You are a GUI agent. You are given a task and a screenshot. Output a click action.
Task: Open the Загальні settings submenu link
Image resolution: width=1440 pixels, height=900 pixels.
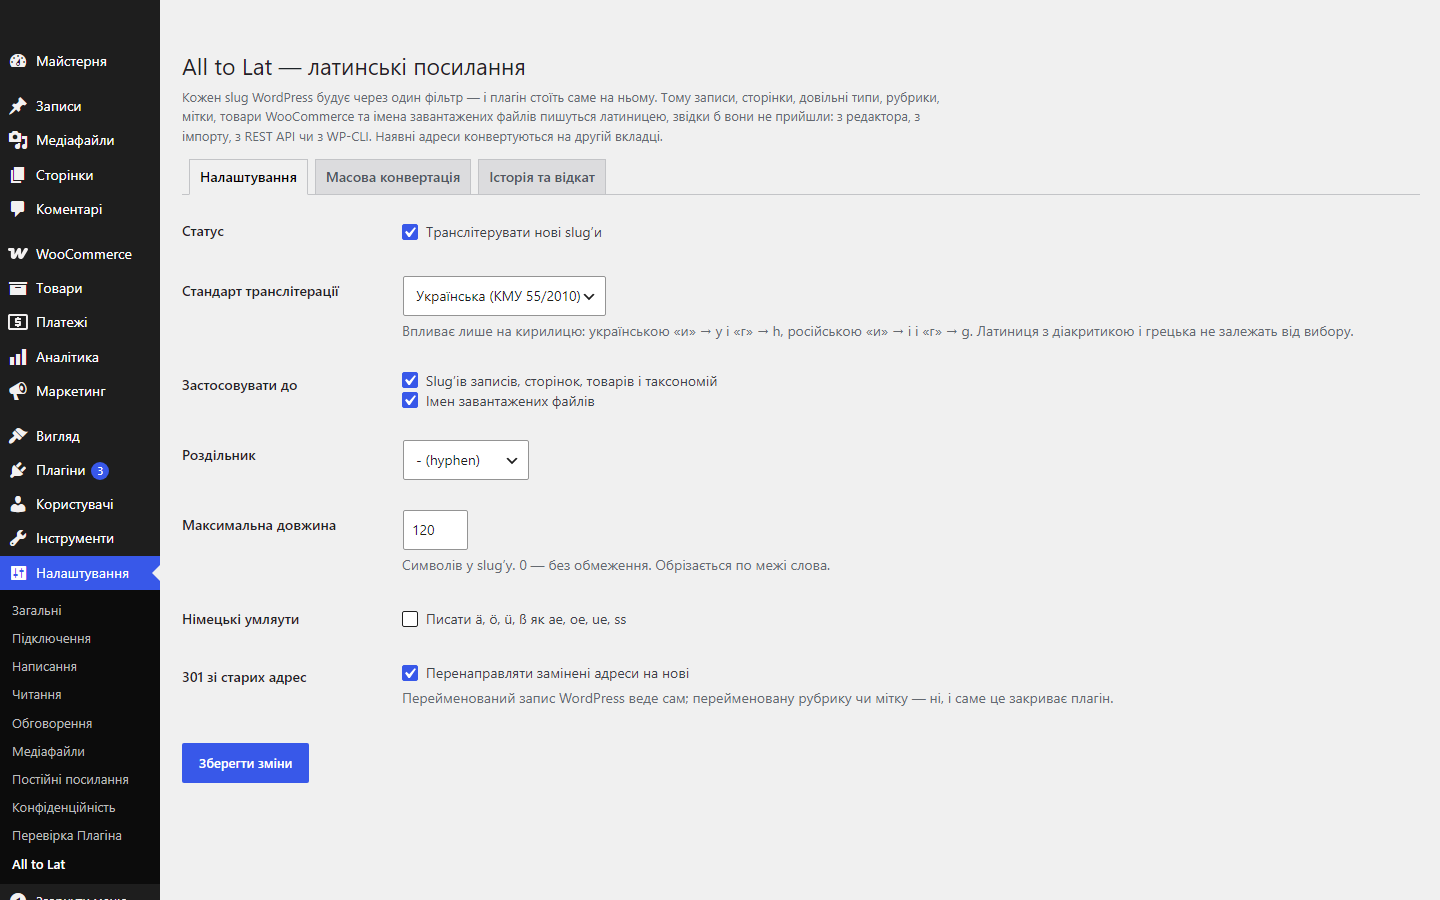(x=37, y=610)
